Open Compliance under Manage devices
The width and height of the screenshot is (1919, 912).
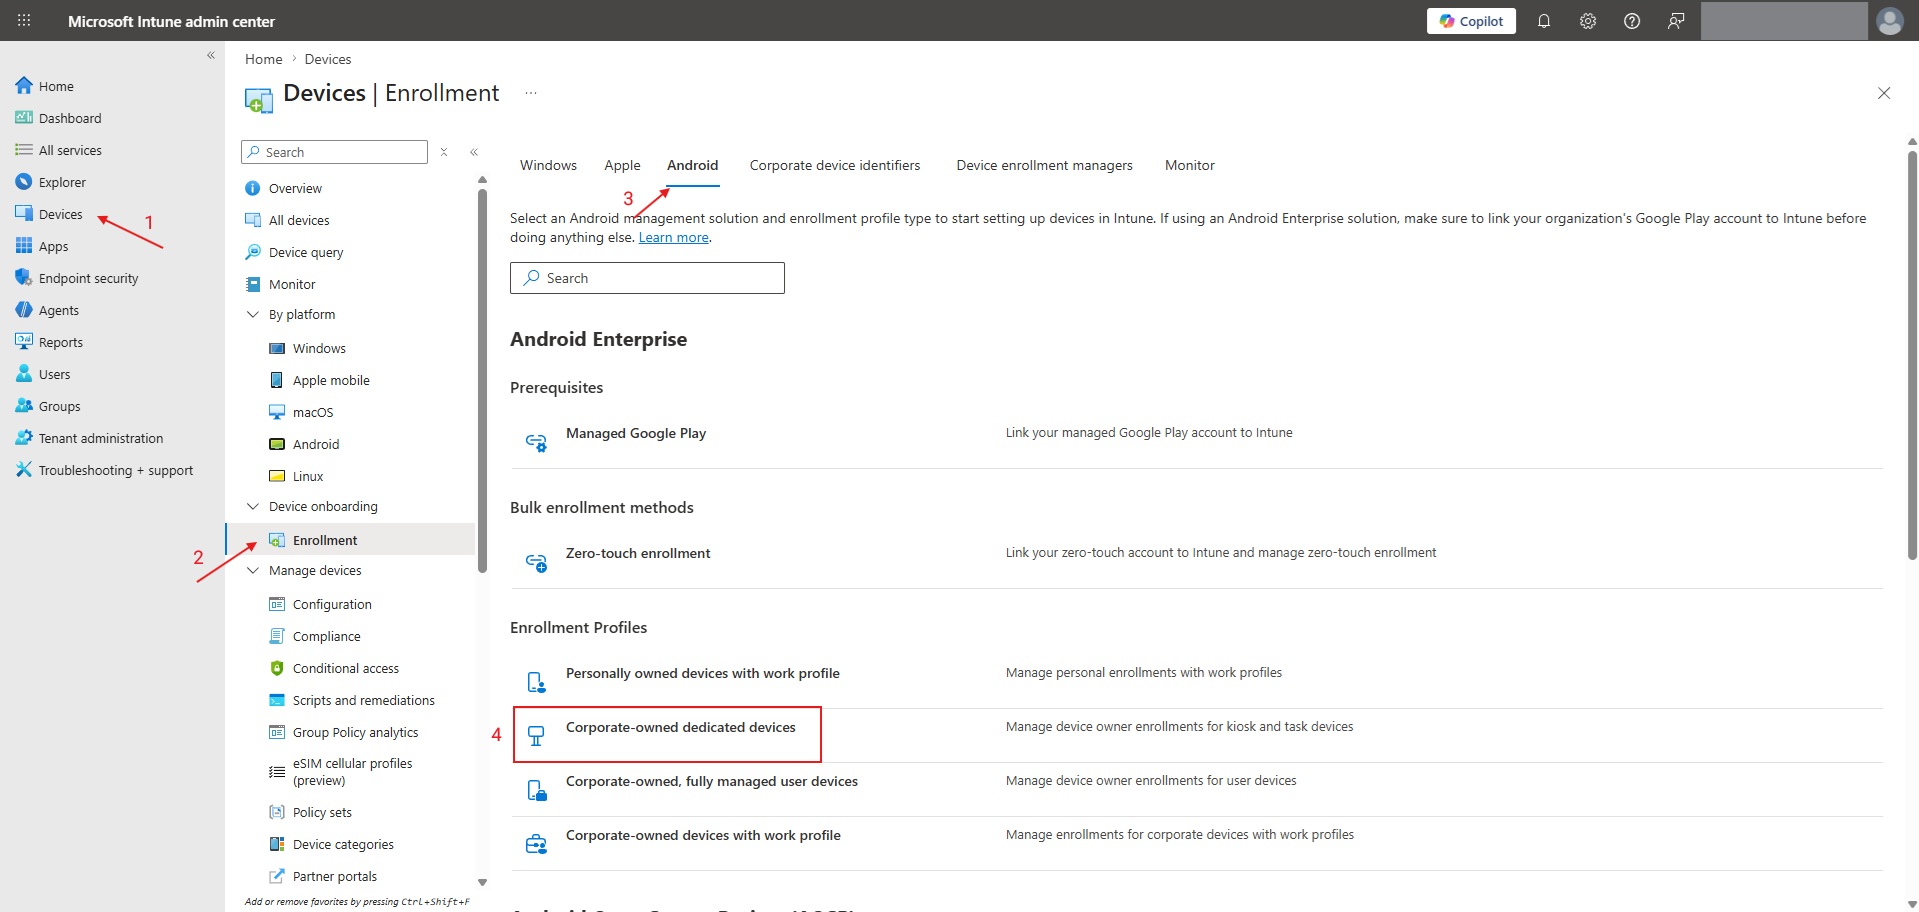coord(326,636)
